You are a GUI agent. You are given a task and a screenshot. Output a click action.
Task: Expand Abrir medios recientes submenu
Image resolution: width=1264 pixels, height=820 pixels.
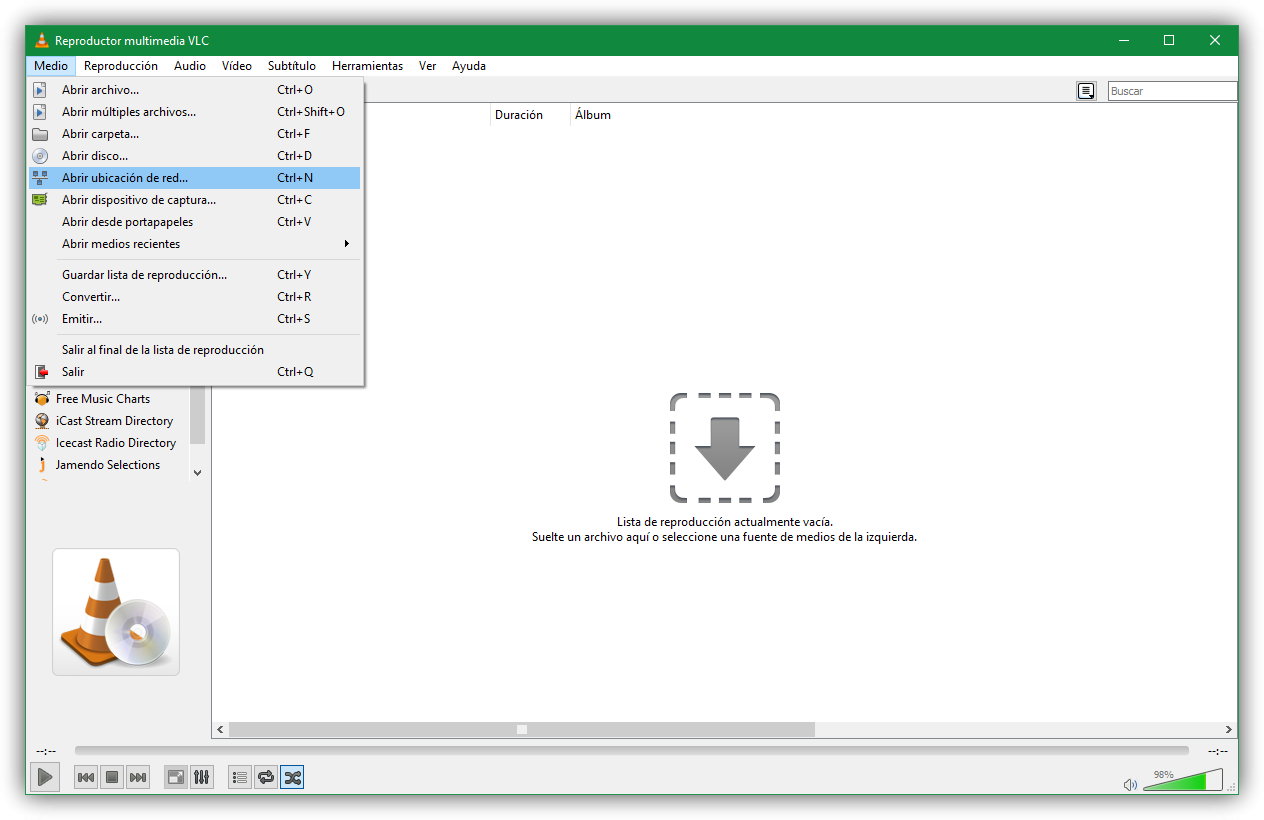(195, 244)
